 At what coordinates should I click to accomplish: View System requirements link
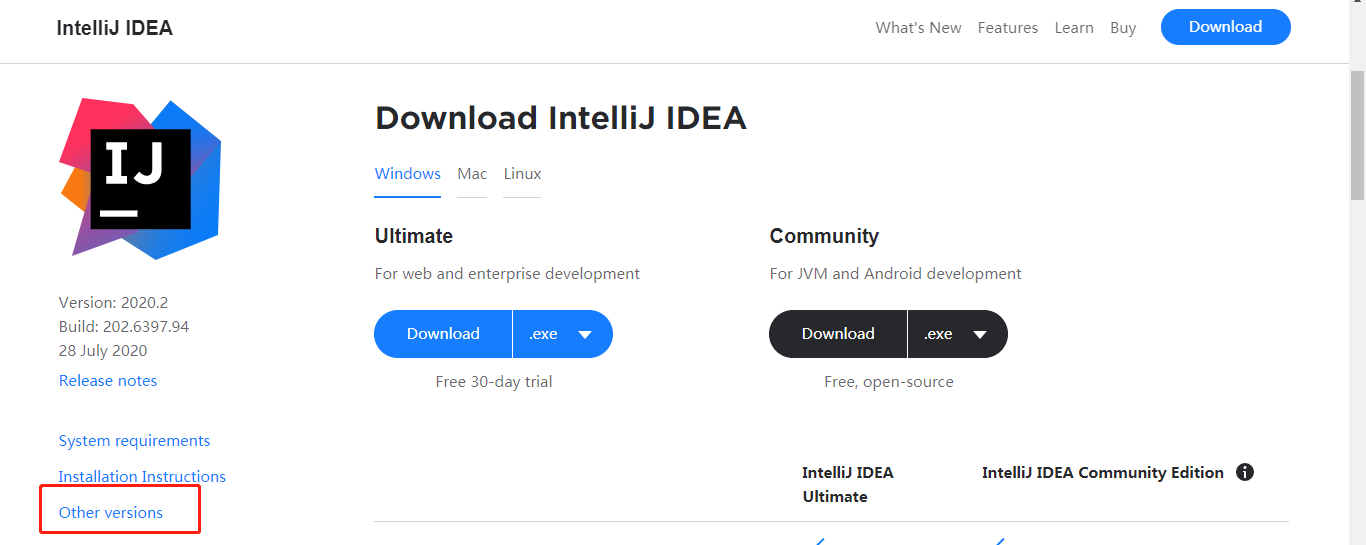pos(134,441)
